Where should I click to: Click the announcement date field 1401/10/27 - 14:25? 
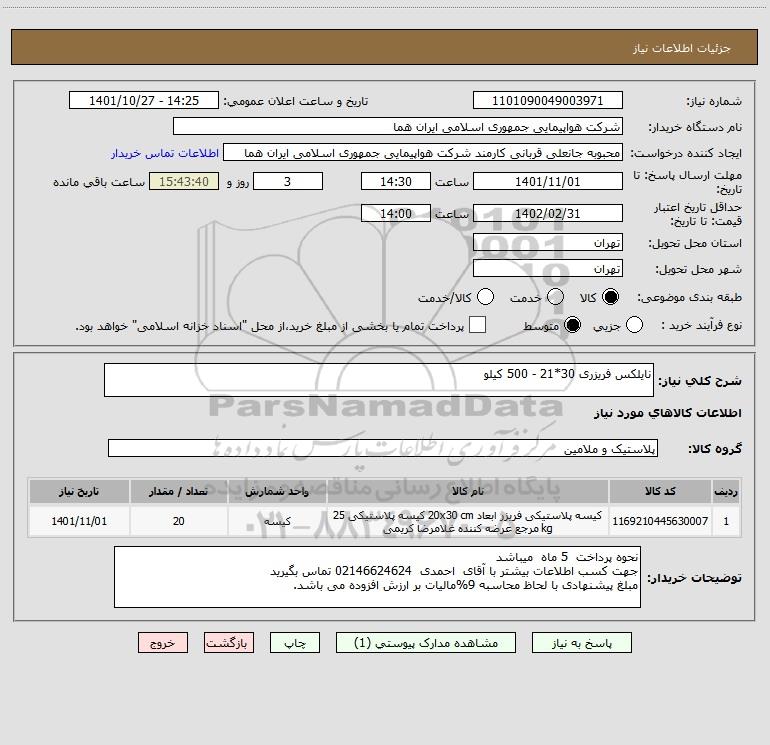click(x=144, y=100)
